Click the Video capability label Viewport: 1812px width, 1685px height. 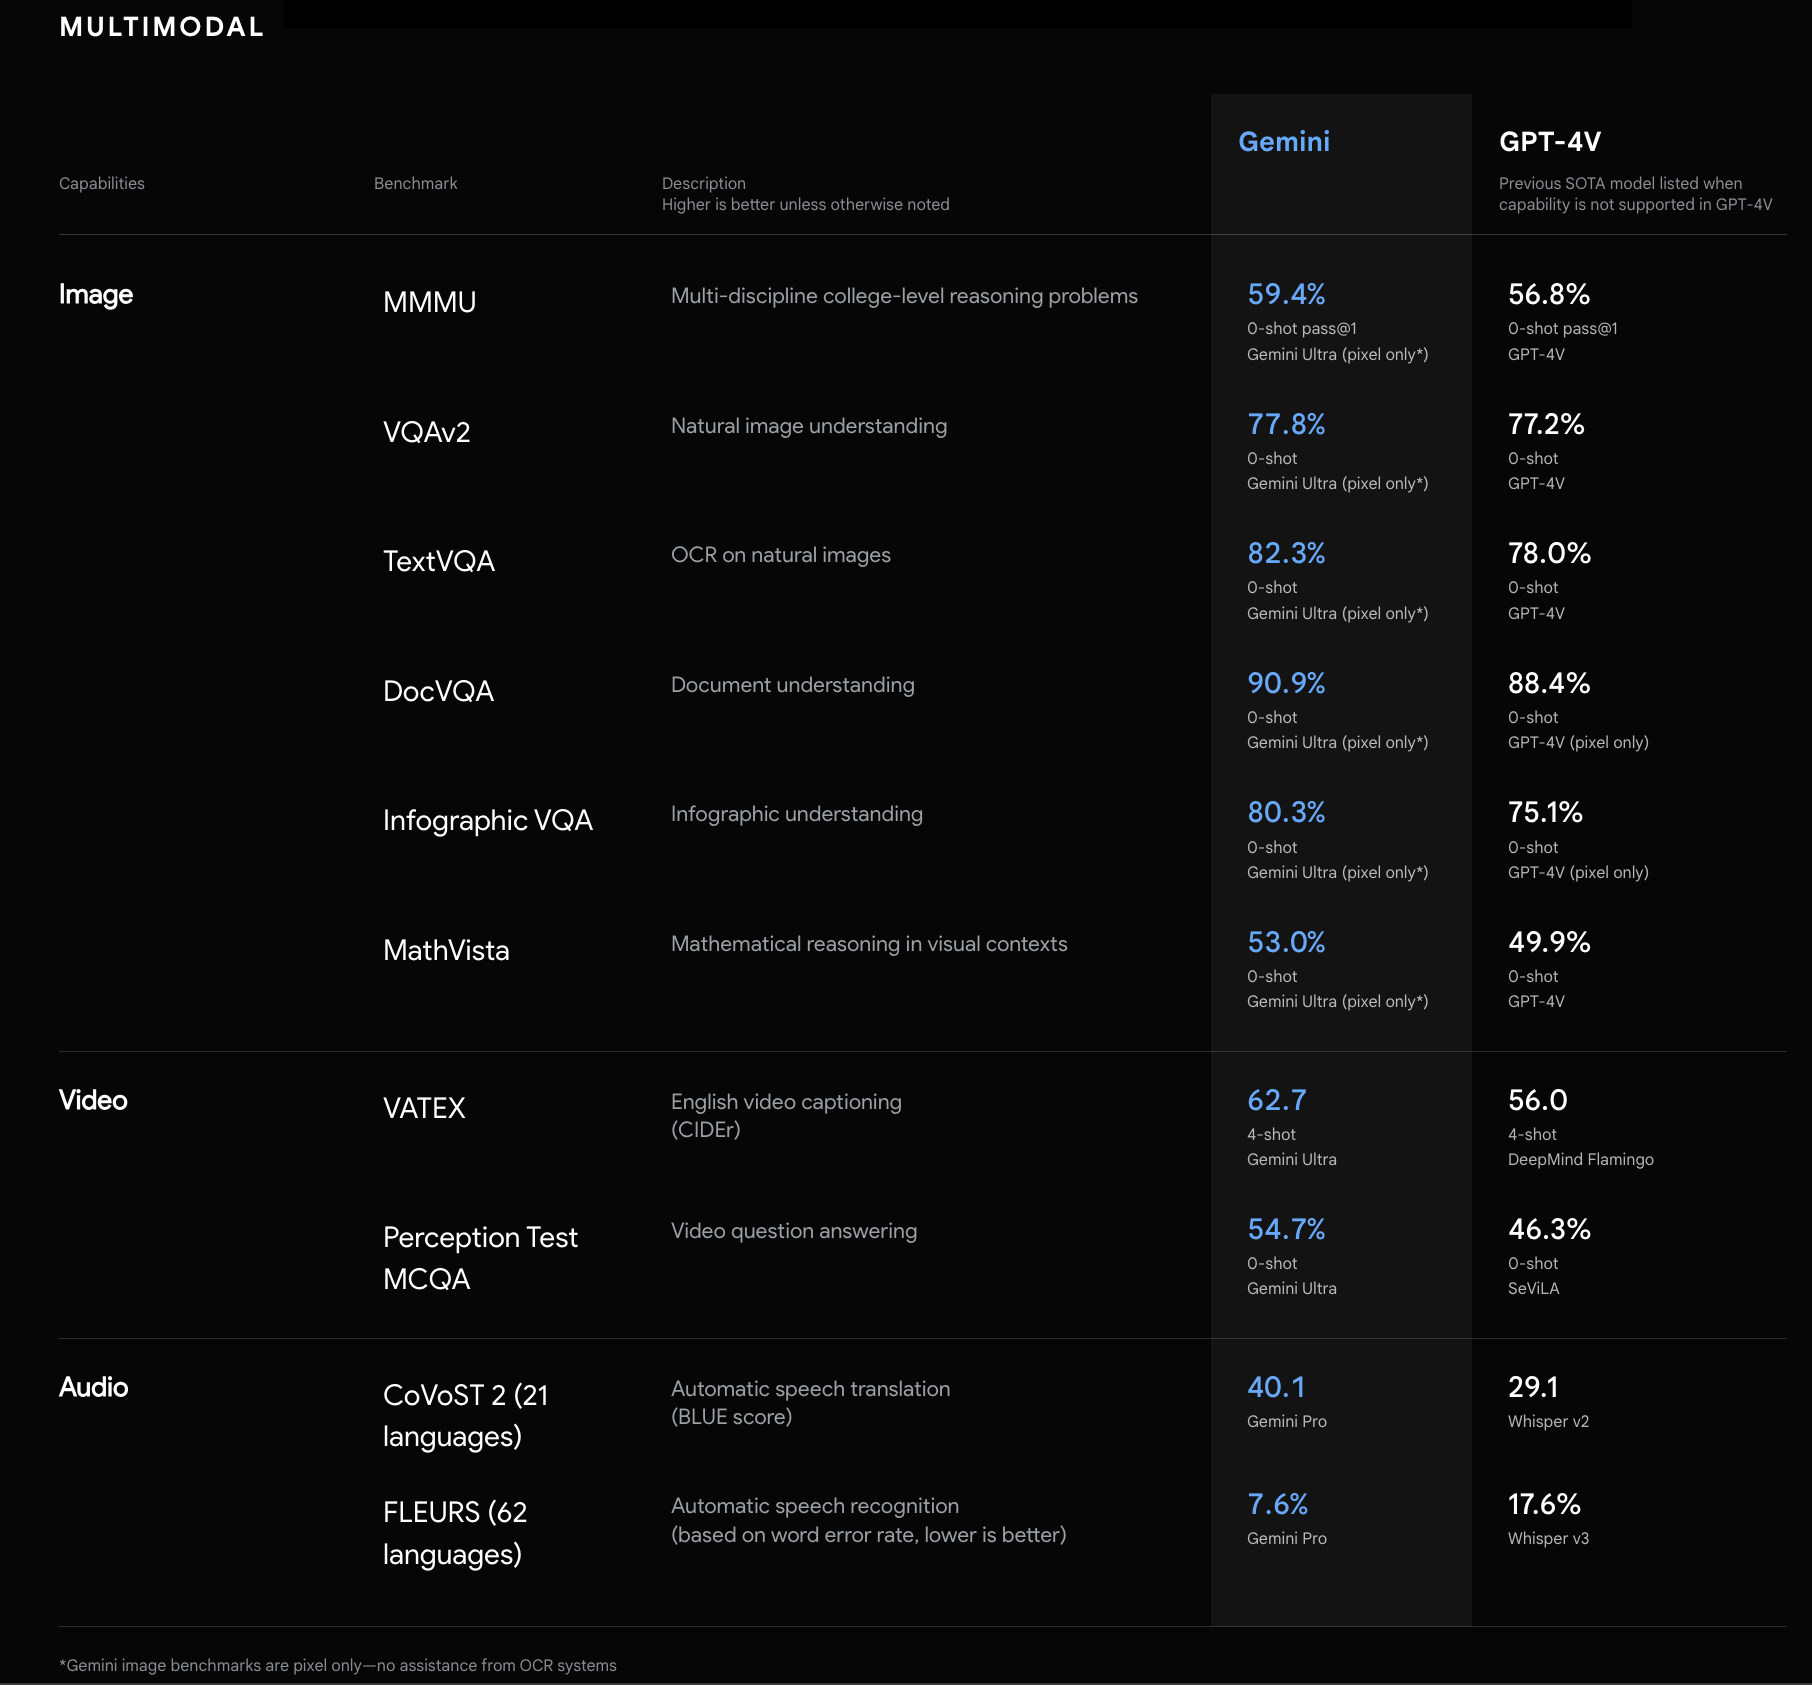click(x=92, y=1100)
